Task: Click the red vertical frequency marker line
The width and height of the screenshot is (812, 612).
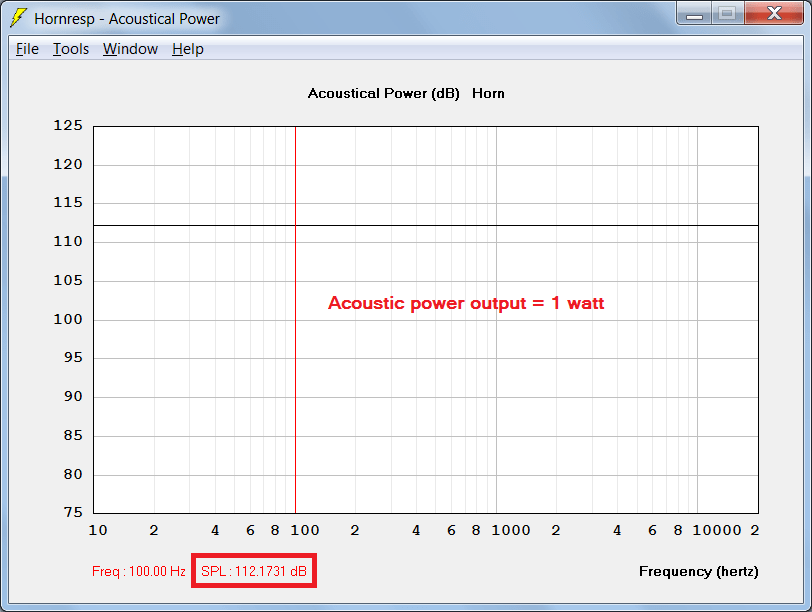Action: [295, 319]
